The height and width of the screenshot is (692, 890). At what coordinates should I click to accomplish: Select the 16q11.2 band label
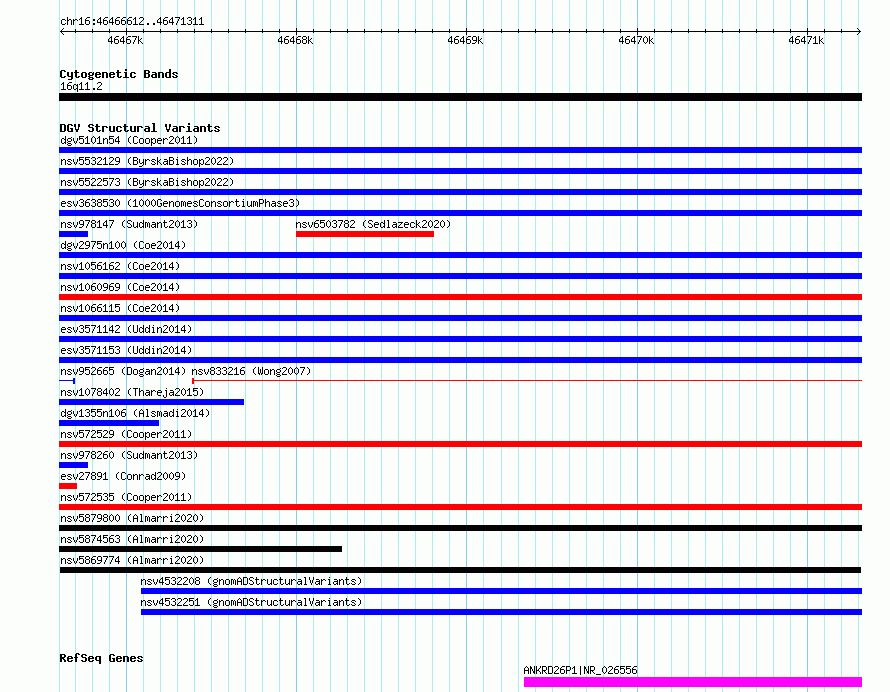[x=81, y=86]
